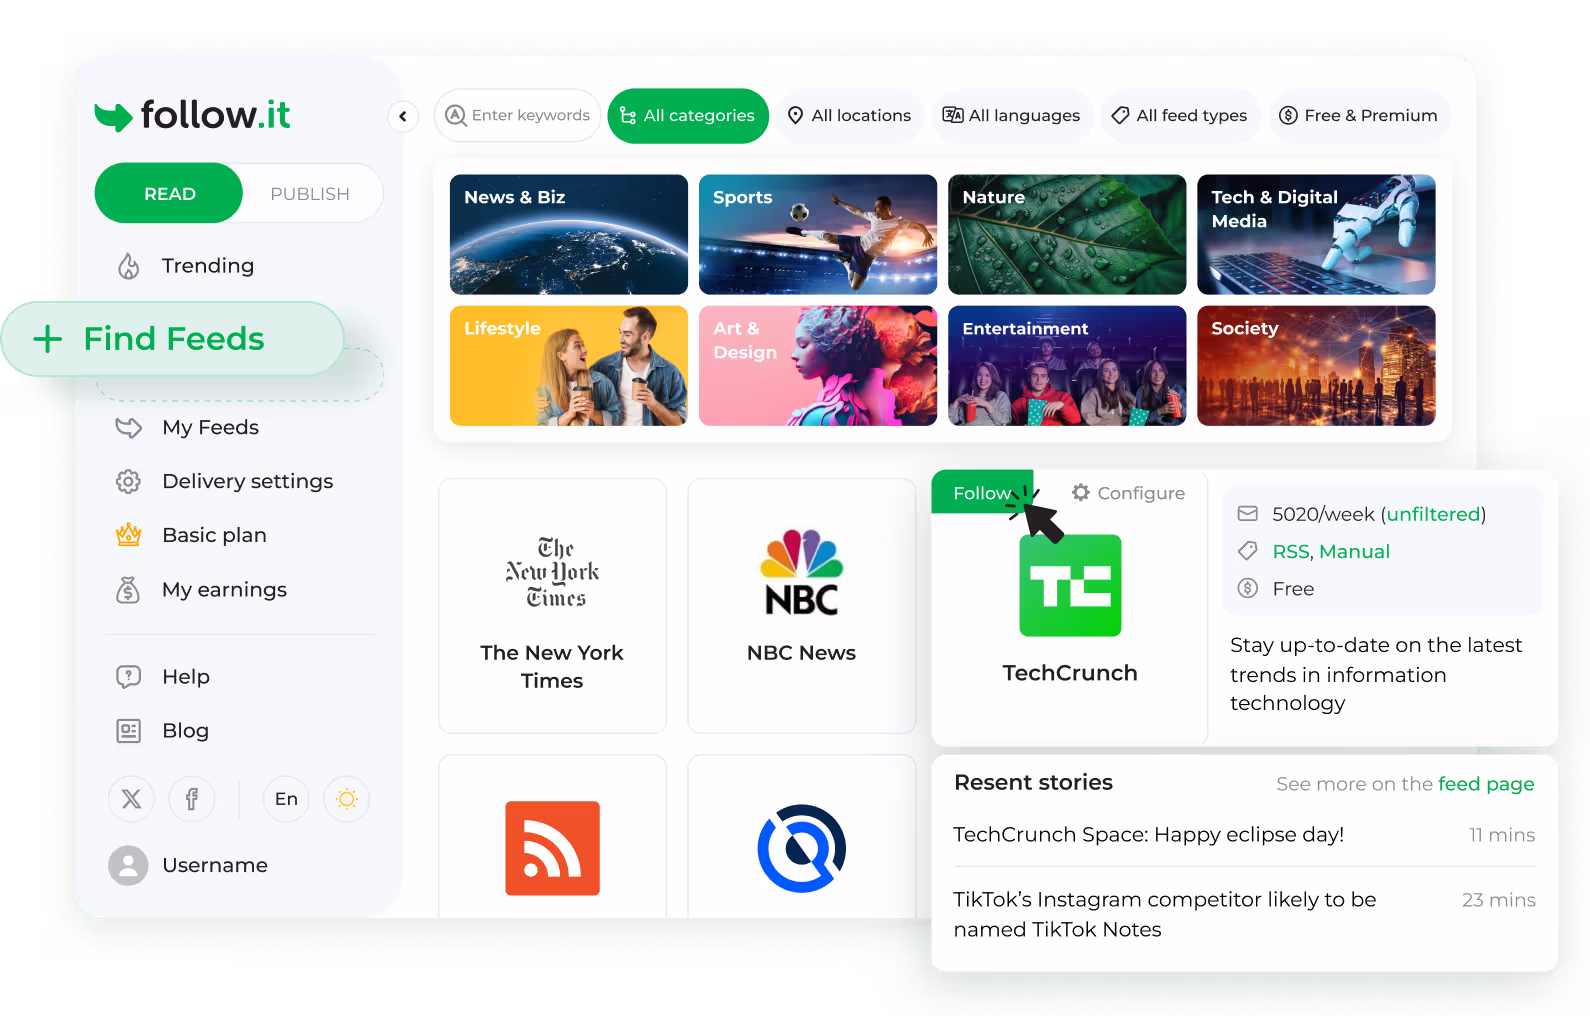Open the All languages dropdown
Screen dimensions: 1590x1016
point(1011,116)
